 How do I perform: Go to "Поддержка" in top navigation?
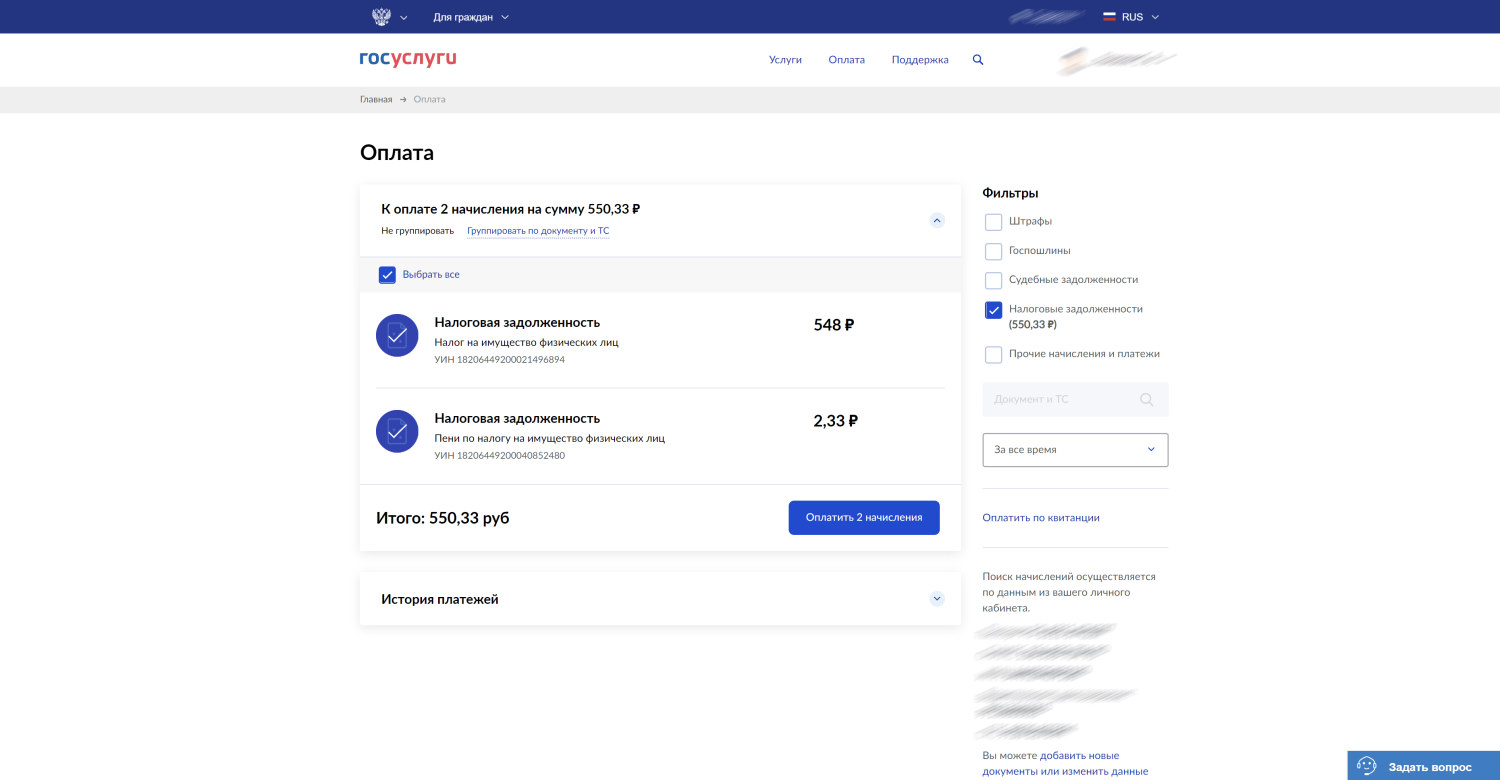click(x=920, y=60)
